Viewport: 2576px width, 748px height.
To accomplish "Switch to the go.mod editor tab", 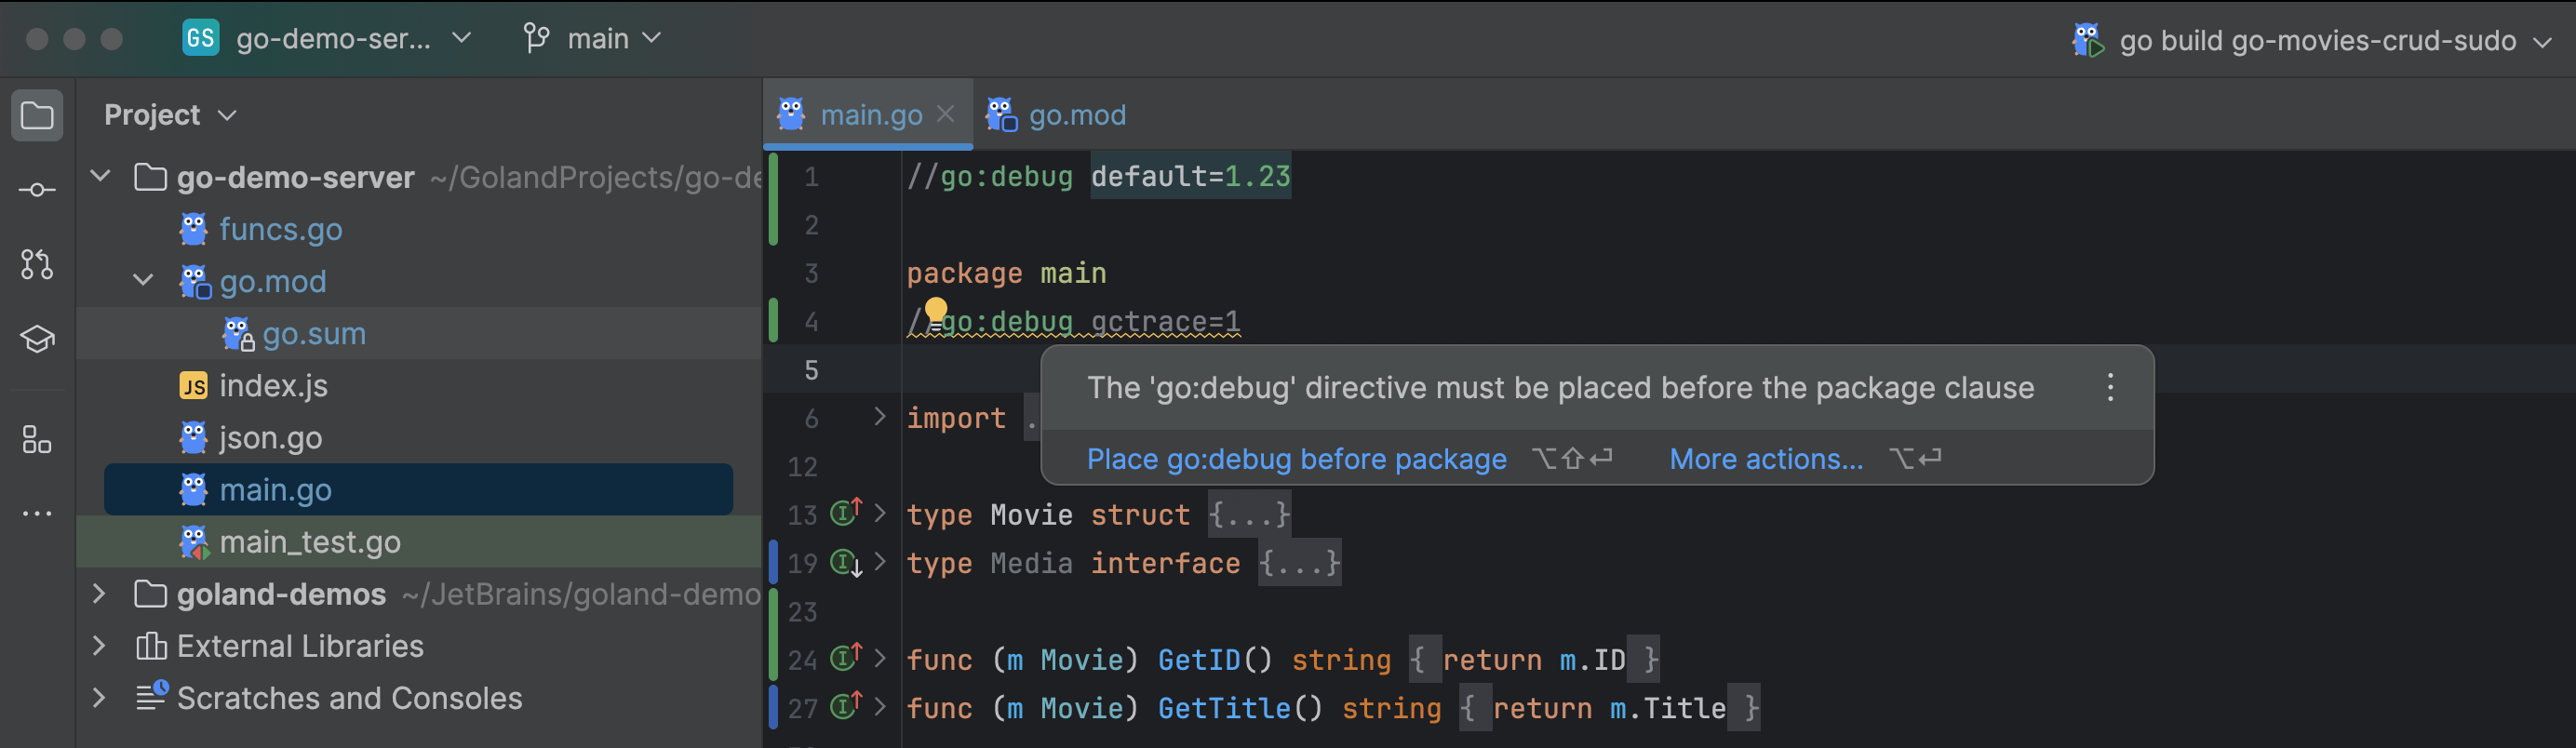I will tap(1076, 116).
